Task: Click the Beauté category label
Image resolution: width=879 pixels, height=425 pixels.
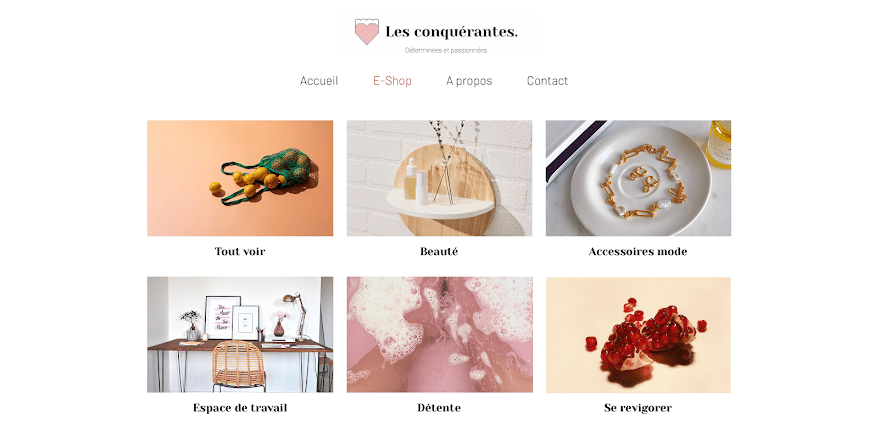Action: (x=439, y=252)
